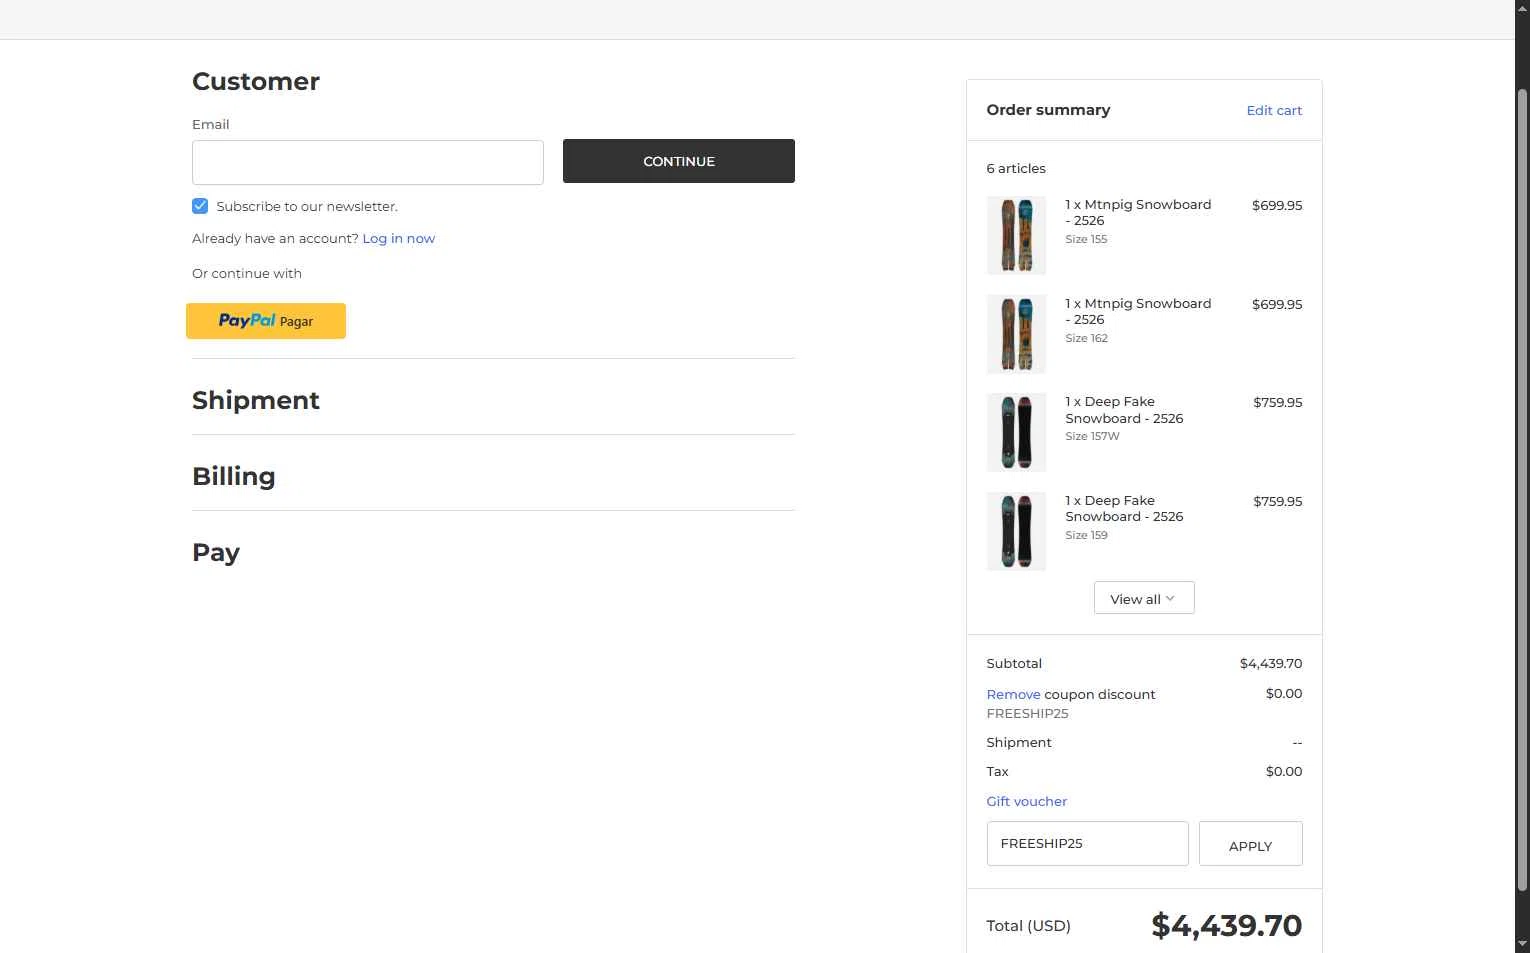Click Deep Fake Snowboard Size 159 thumbnail

coord(1016,531)
